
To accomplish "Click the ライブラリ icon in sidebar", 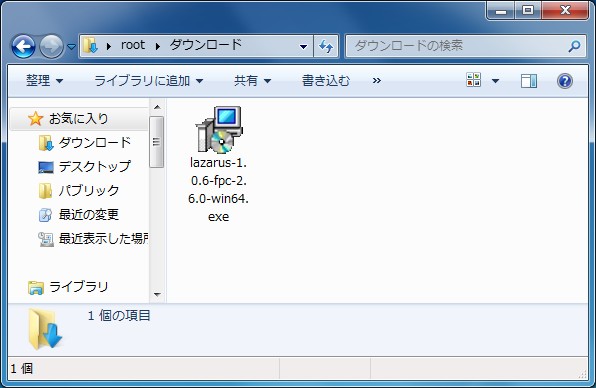I will point(36,288).
